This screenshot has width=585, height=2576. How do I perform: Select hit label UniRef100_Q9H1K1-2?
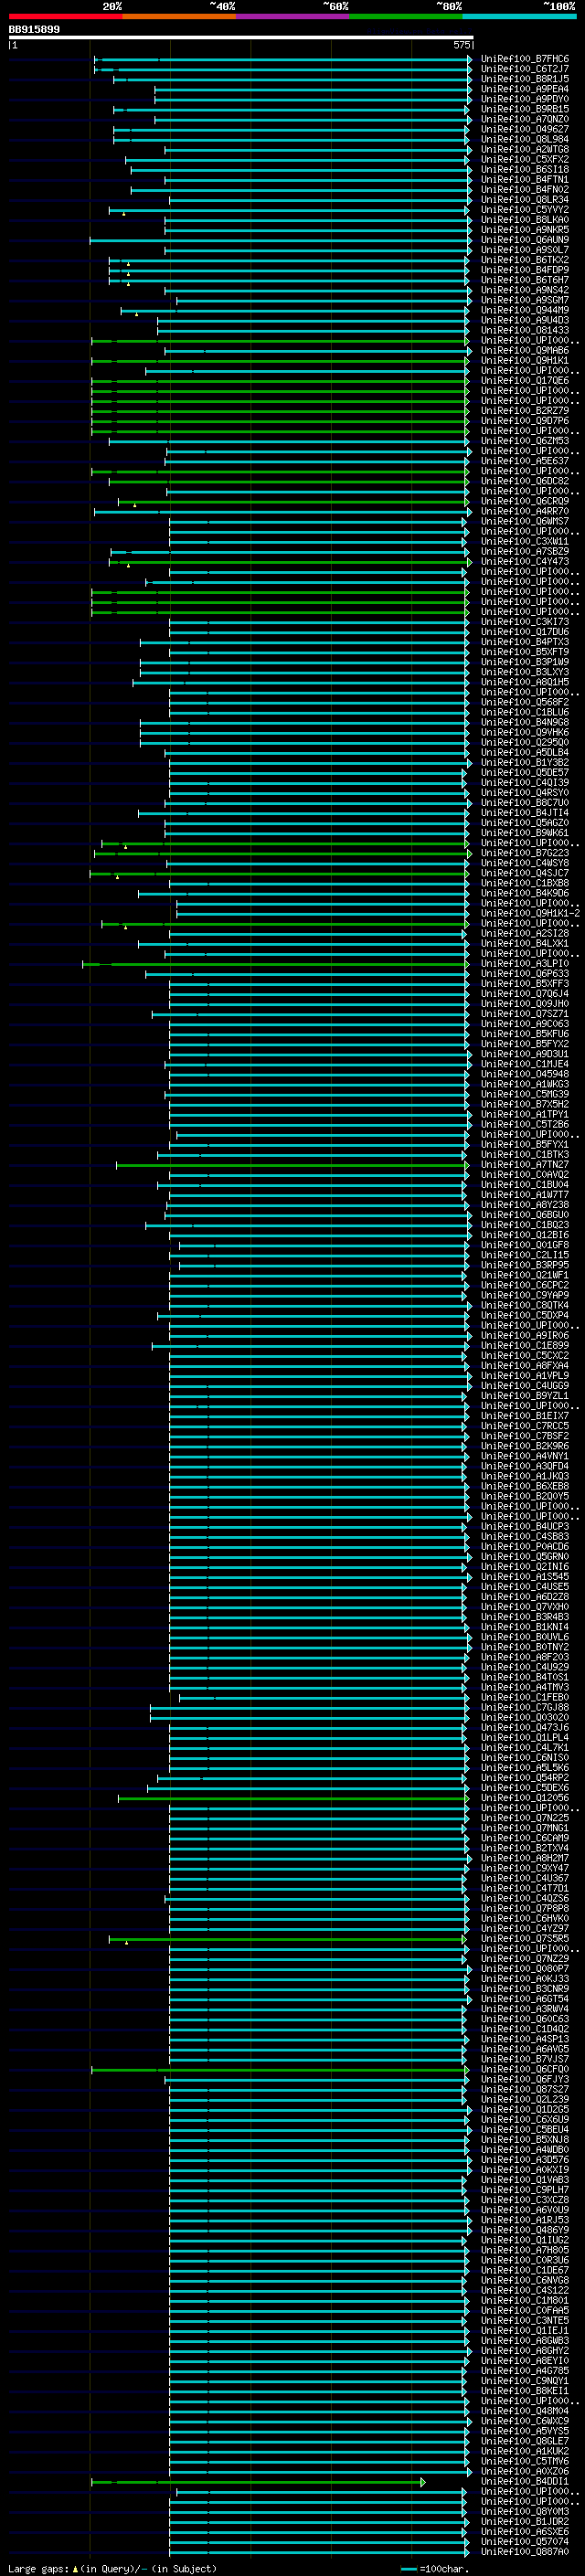pos(530,913)
